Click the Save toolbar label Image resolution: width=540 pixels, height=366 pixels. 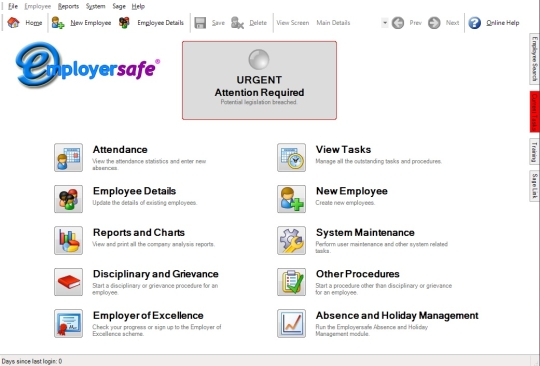coord(218,23)
